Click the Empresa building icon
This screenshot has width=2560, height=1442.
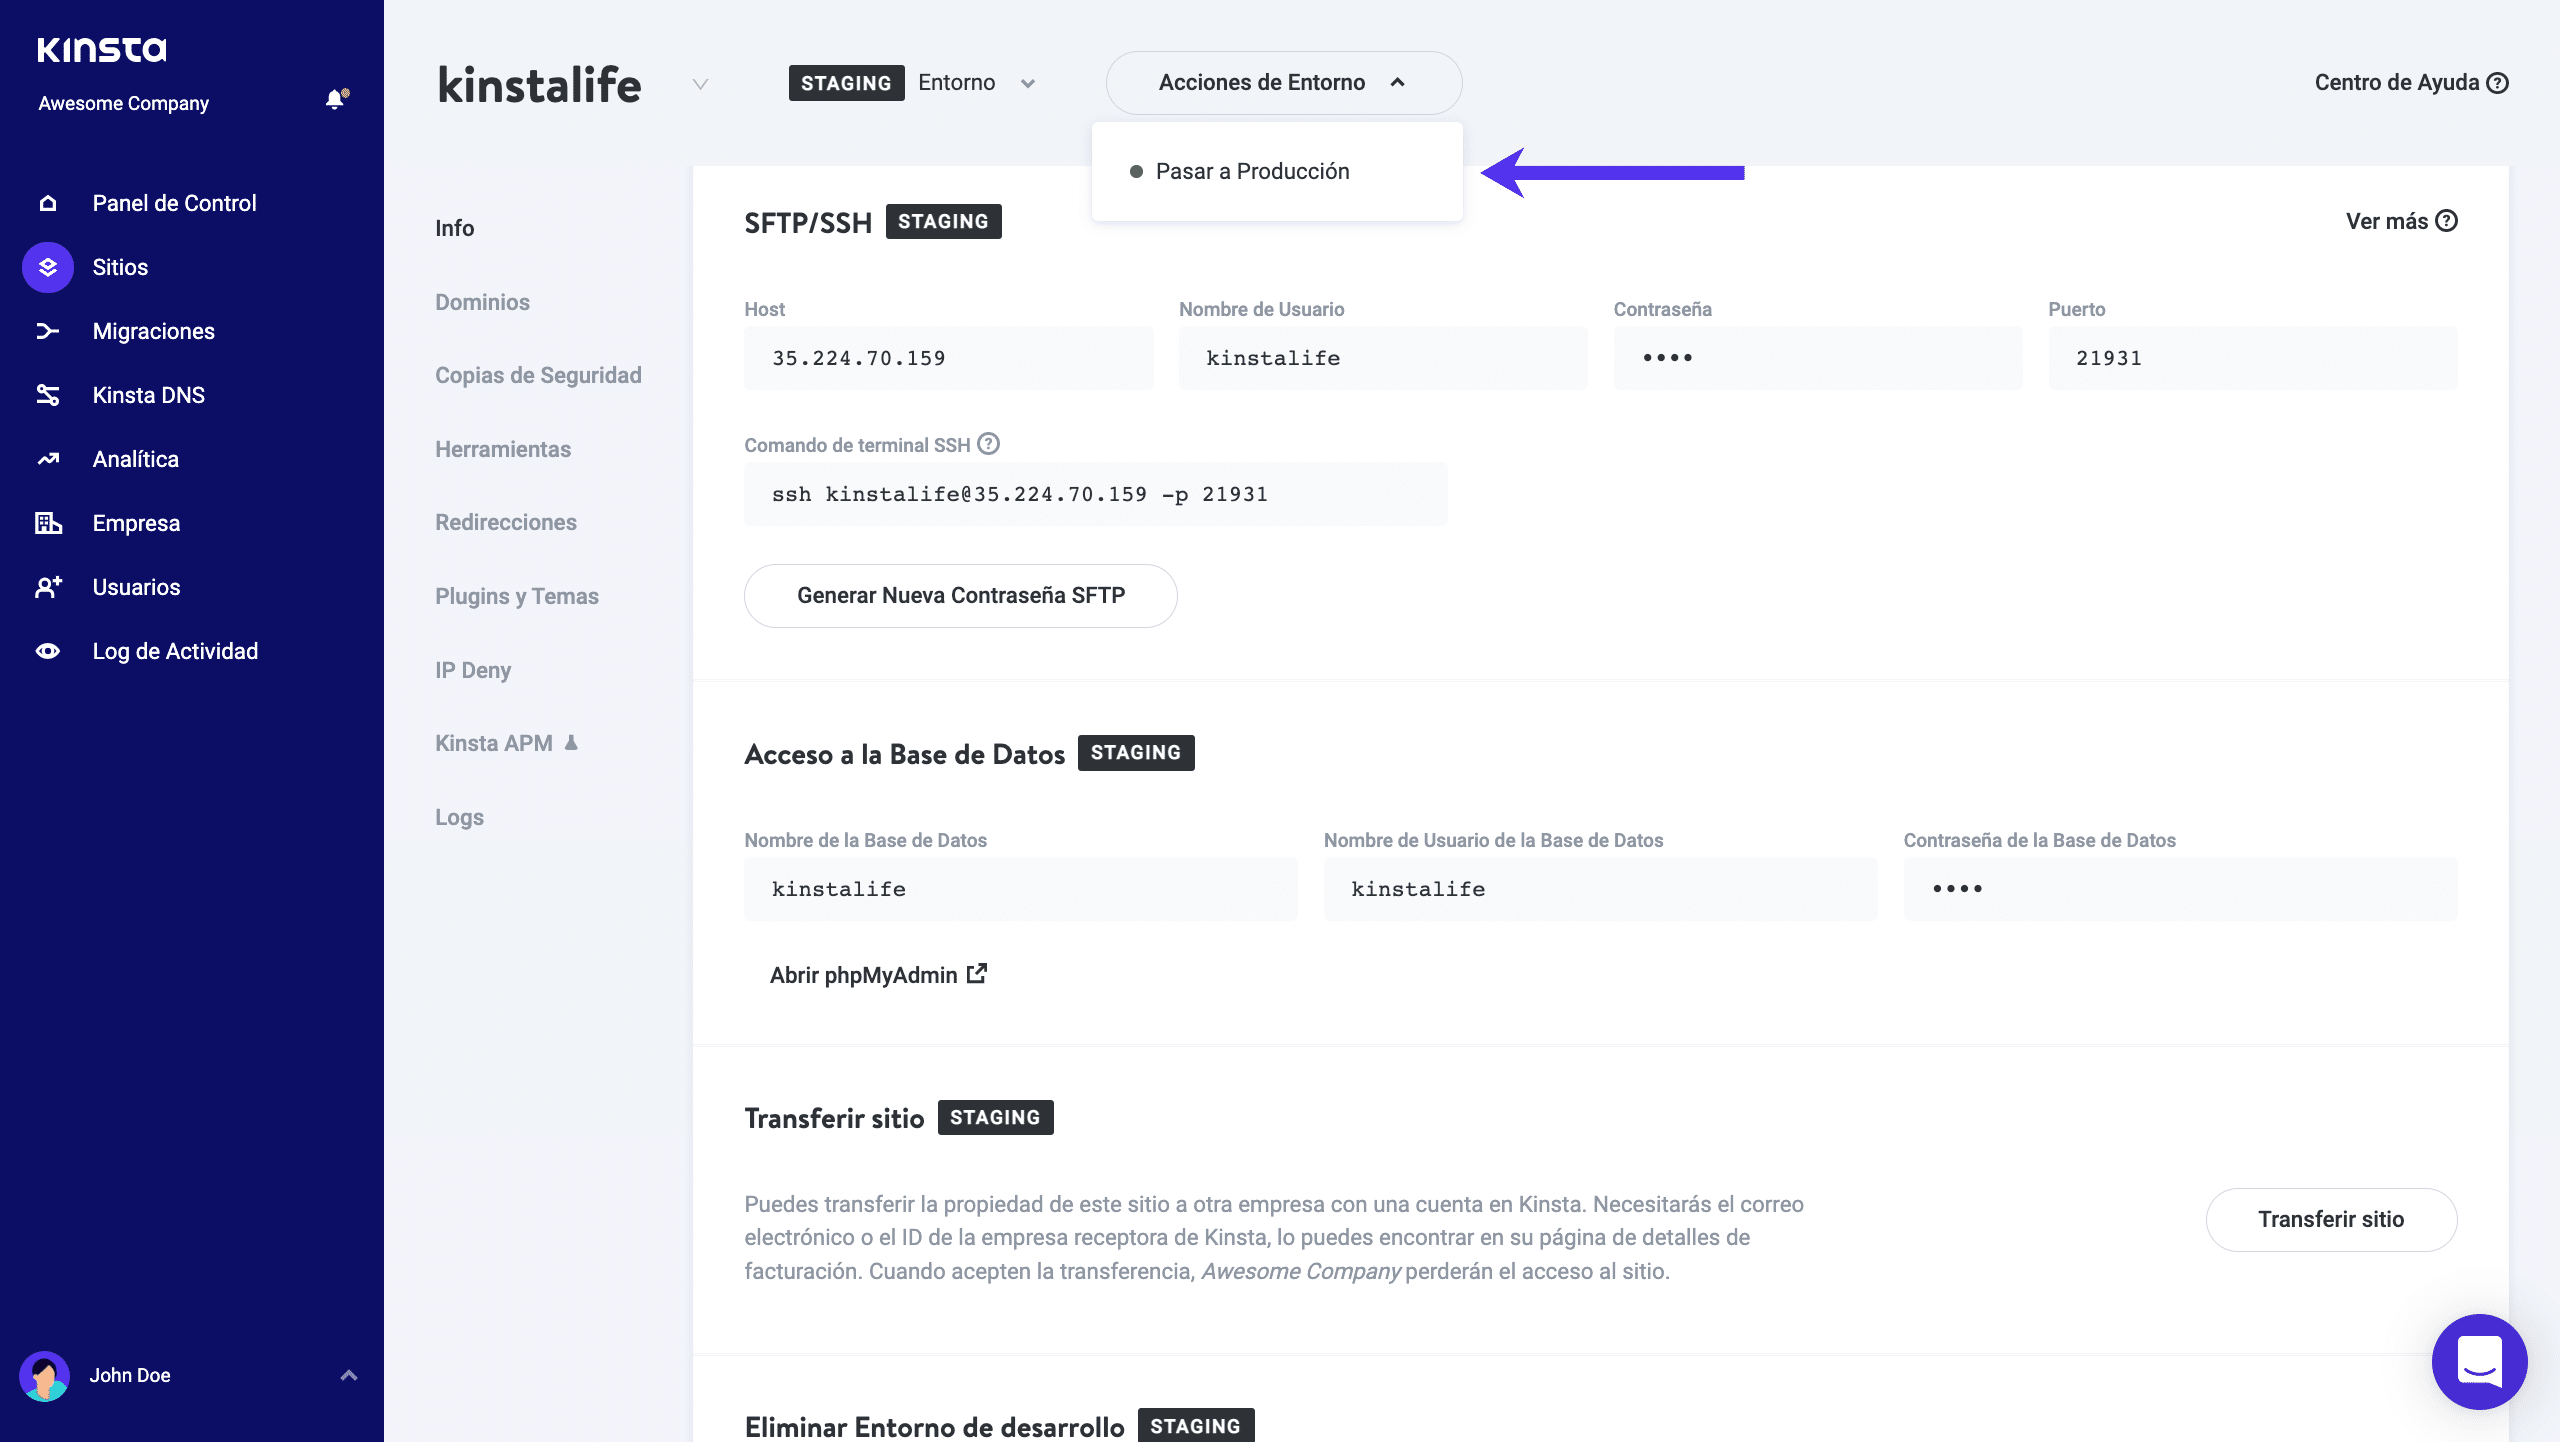click(48, 523)
